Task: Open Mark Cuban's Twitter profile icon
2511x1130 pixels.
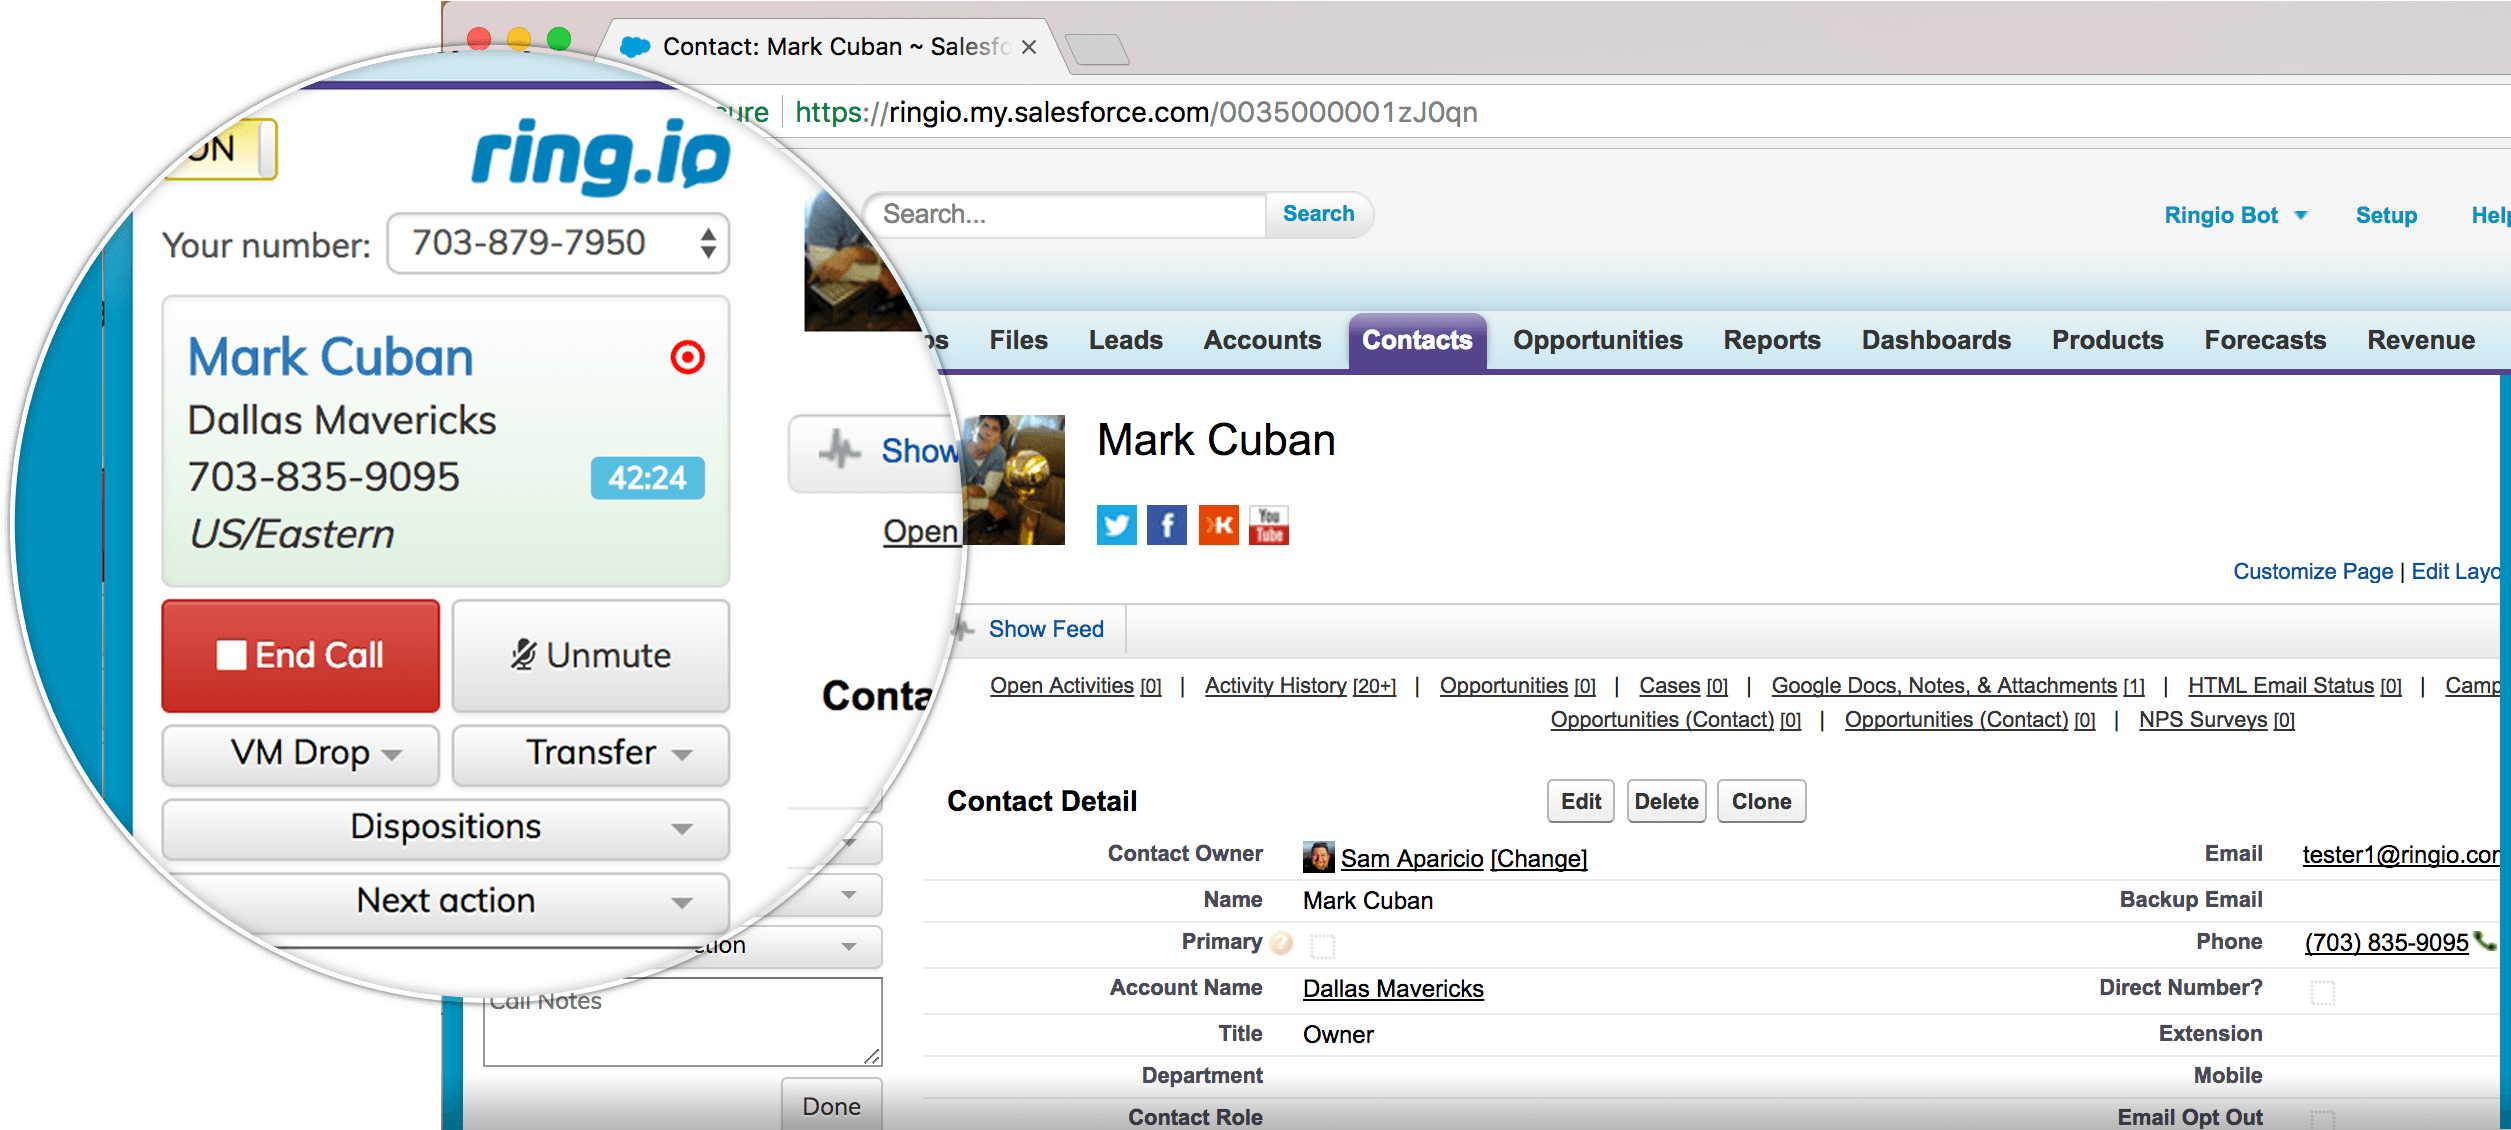Action: 1116,525
